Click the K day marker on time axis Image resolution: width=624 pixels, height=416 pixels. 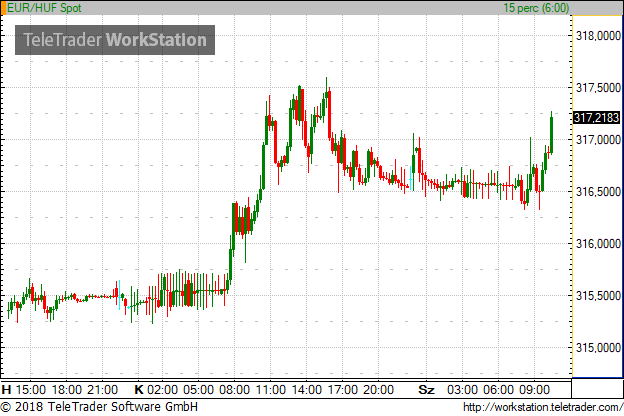[x=138, y=389]
